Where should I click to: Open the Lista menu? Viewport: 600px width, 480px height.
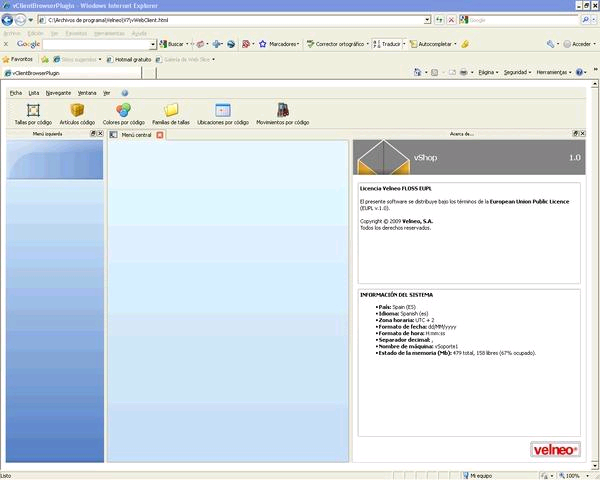[x=34, y=93]
